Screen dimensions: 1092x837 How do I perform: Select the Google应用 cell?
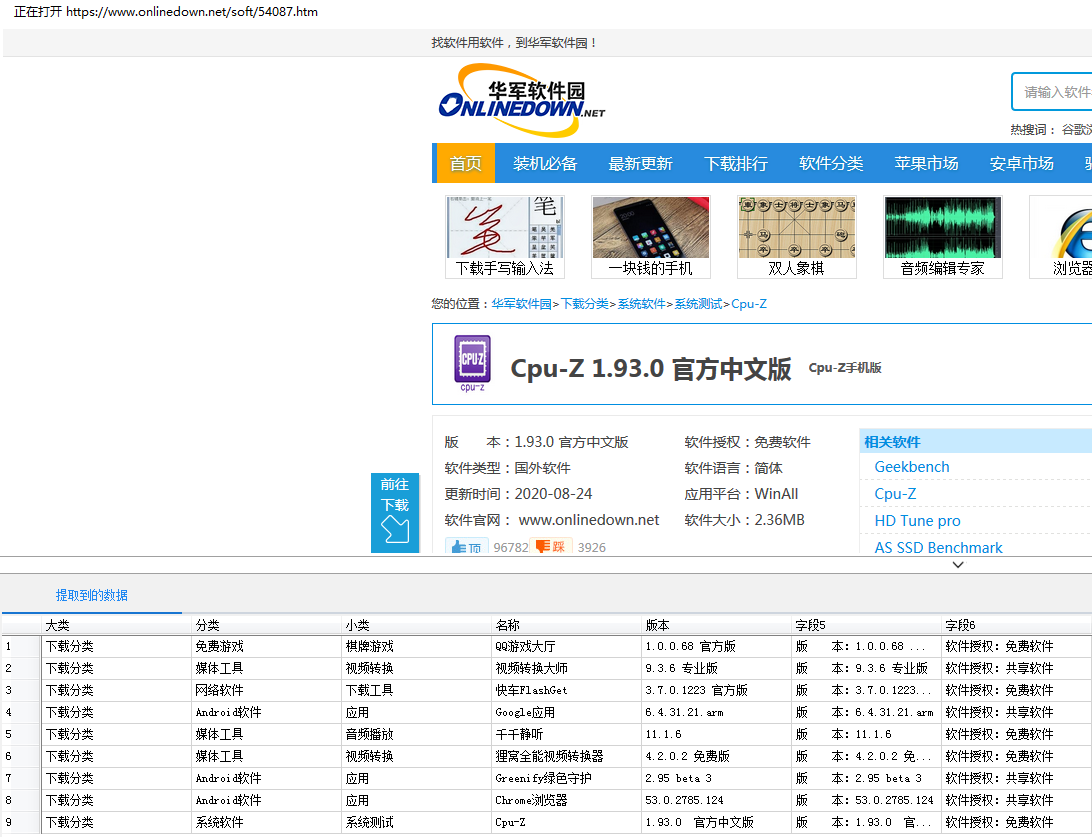click(567, 712)
